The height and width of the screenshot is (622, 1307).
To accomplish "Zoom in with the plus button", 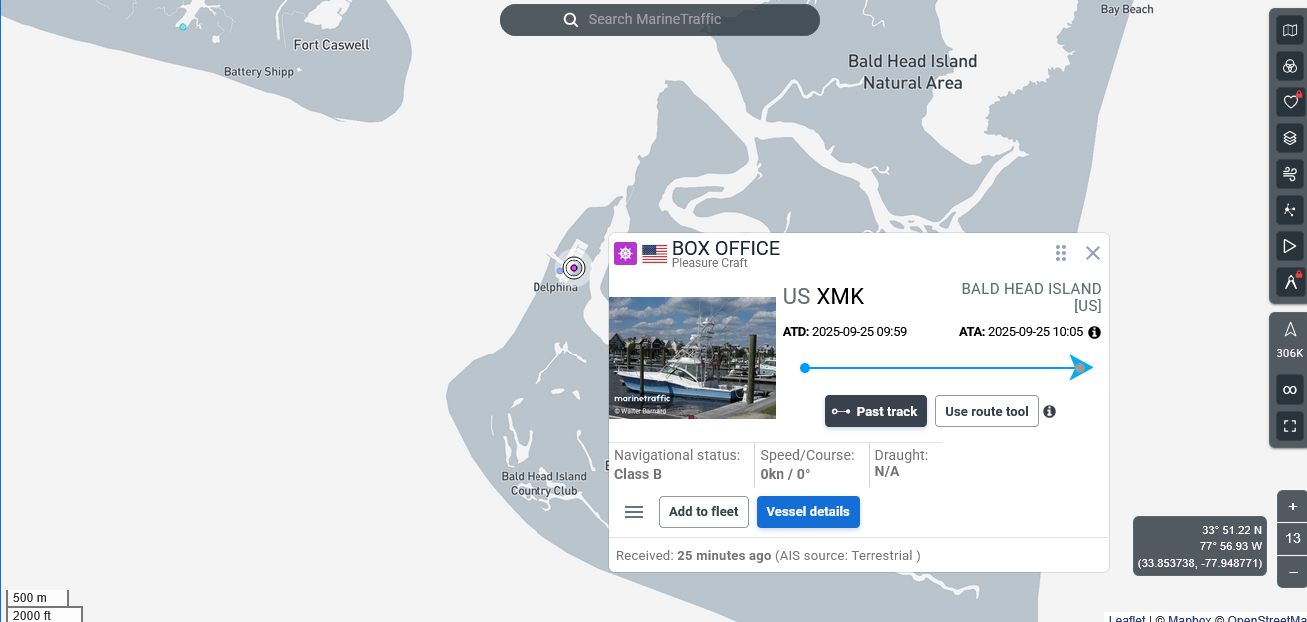I will (x=1293, y=506).
